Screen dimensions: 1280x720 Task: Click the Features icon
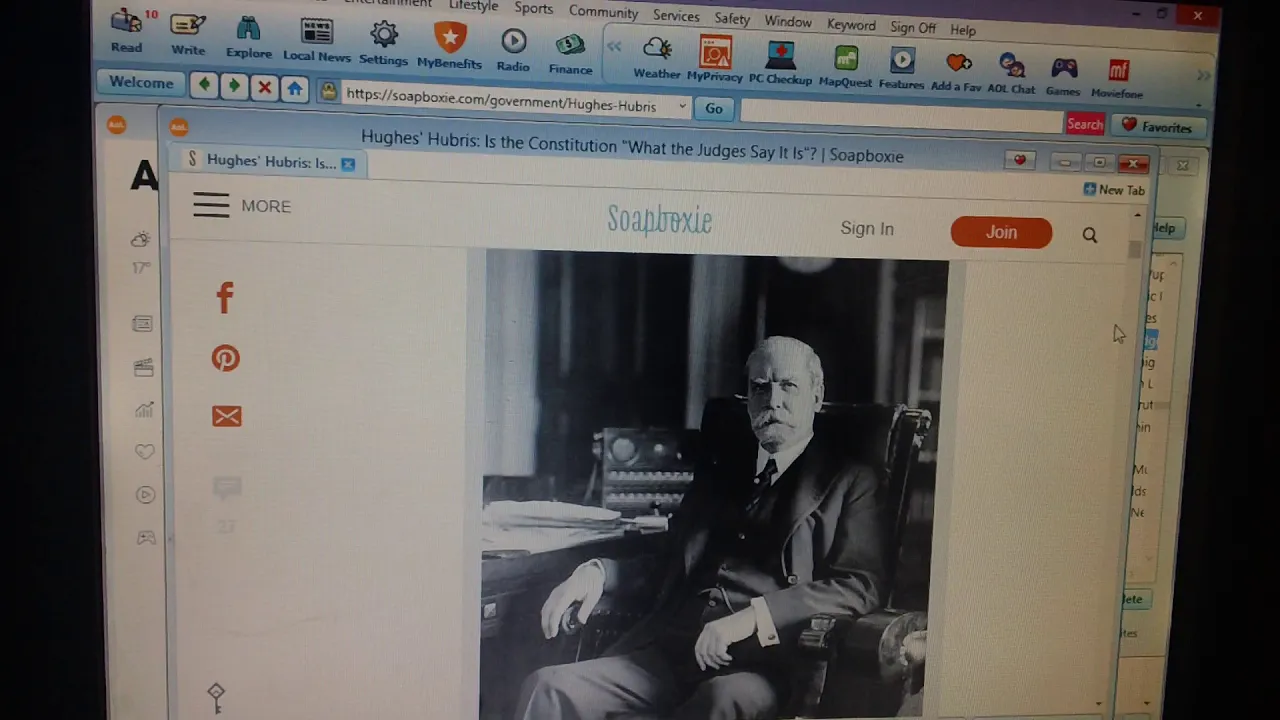click(x=902, y=67)
